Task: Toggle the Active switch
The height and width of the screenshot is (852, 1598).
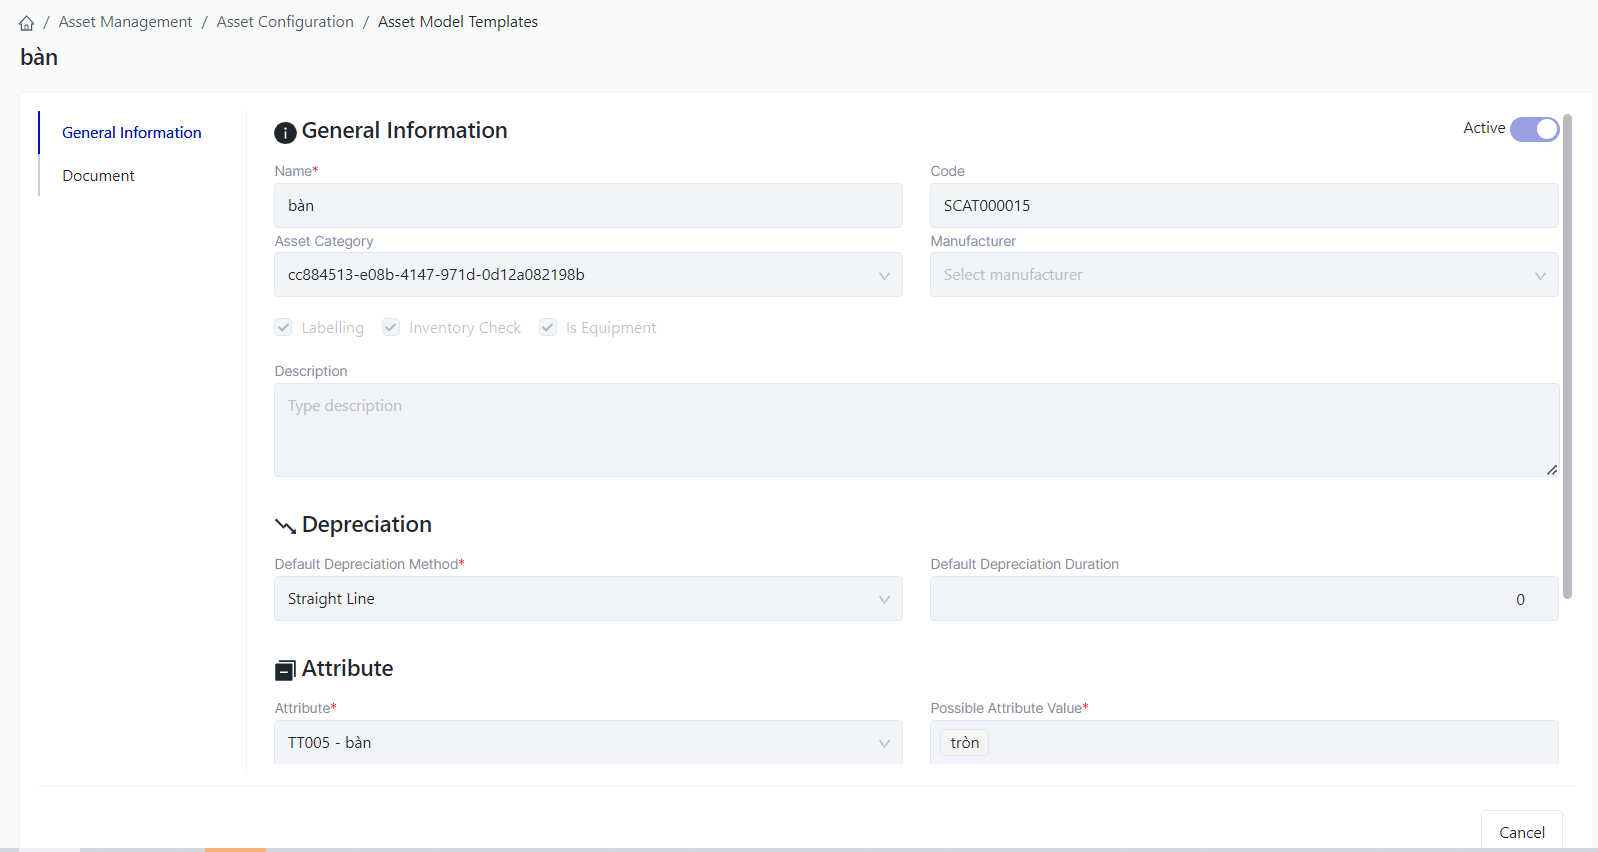Action: 1534,129
